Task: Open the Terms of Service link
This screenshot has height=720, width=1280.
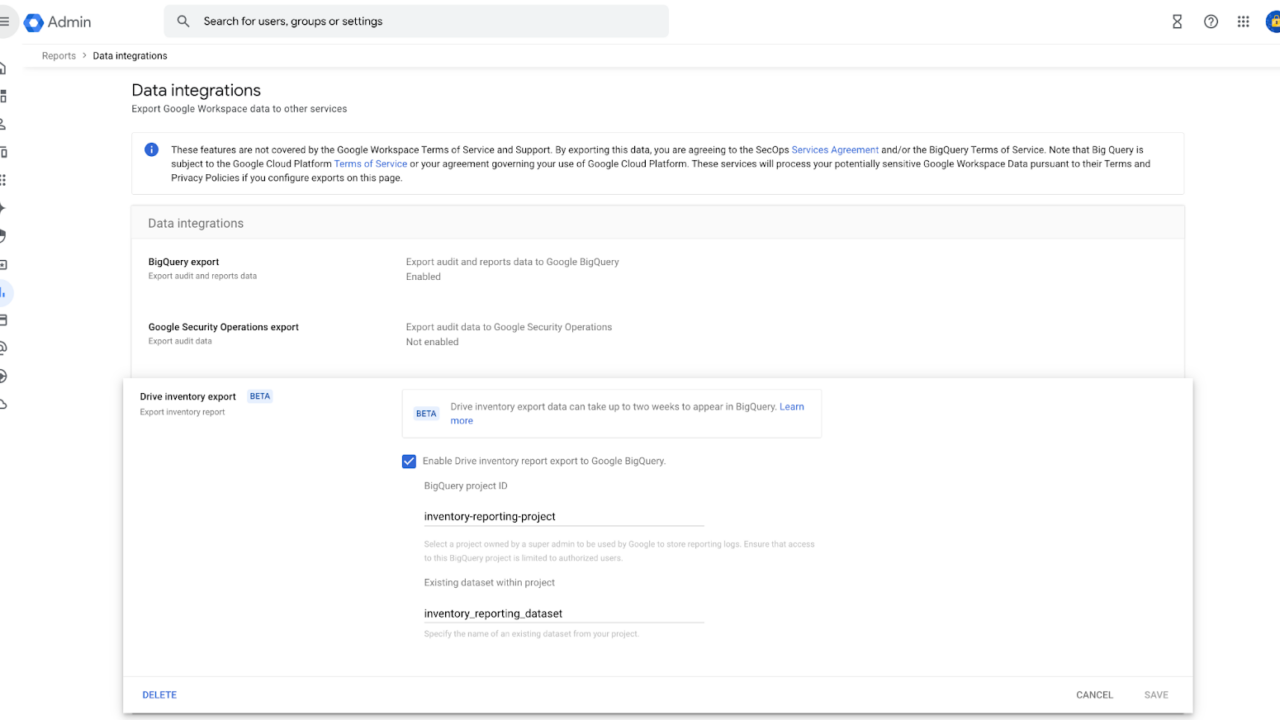Action: (x=370, y=164)
